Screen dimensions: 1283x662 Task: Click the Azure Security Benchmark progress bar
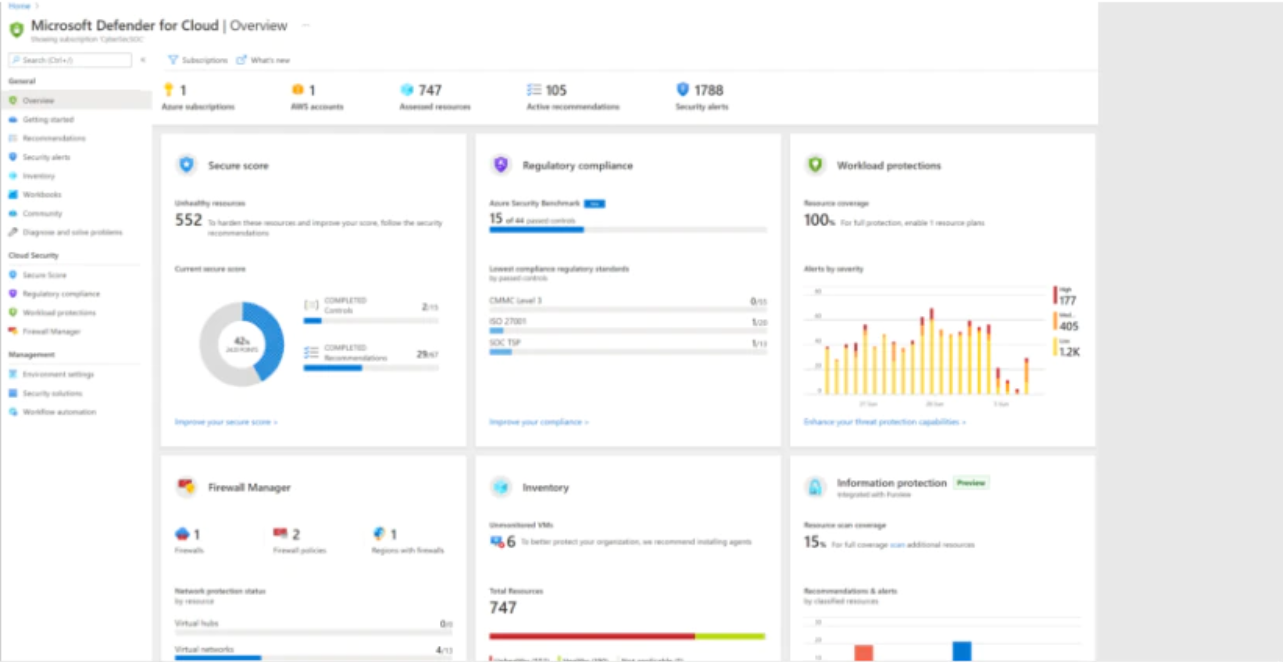pyautogui.click(x=628, y=230)
